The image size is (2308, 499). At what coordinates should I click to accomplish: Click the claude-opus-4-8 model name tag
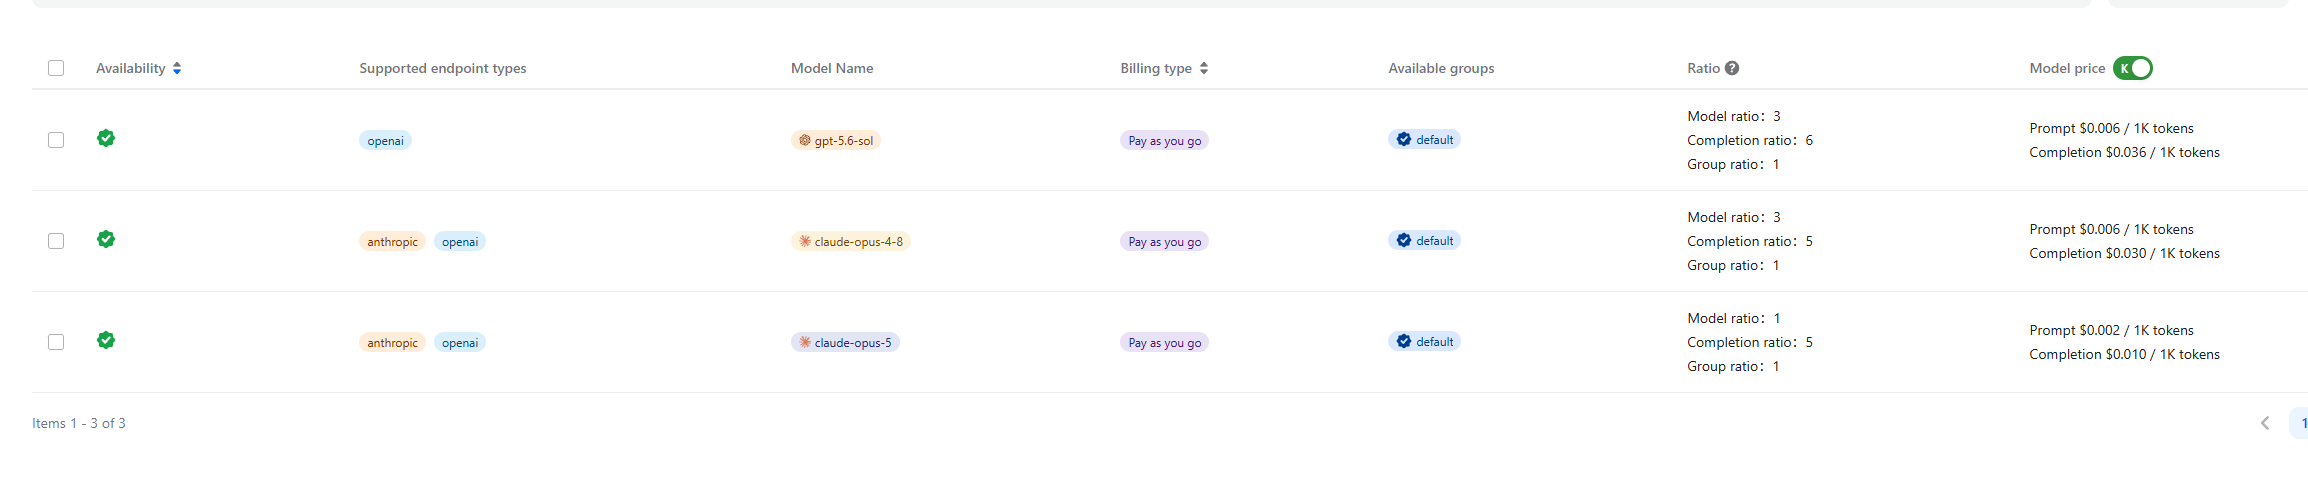tap(851, 242)
